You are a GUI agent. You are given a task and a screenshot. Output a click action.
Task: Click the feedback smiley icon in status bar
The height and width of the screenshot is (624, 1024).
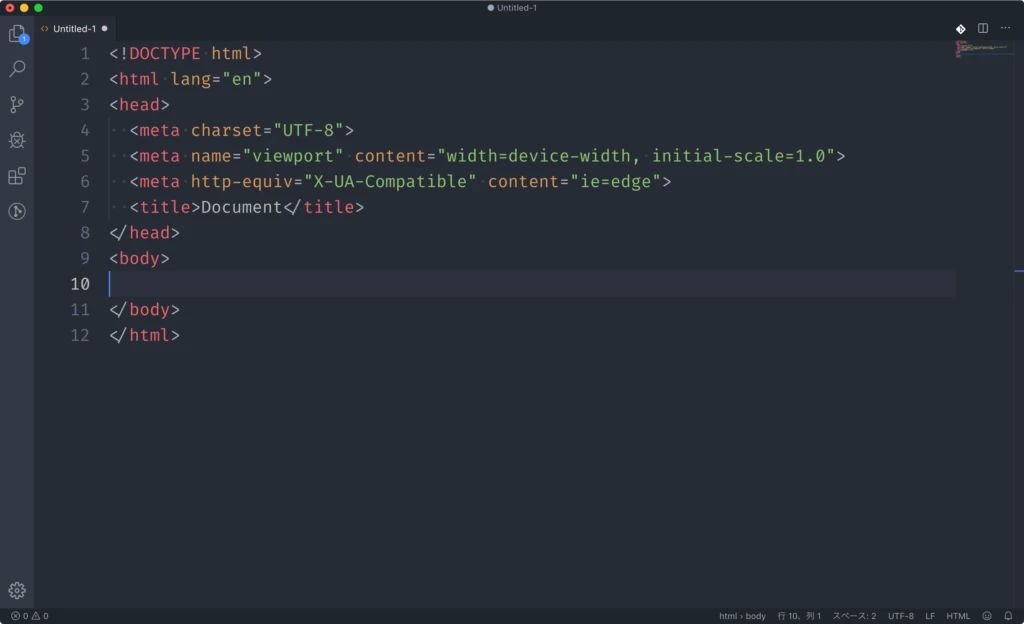tap(987, 616)
